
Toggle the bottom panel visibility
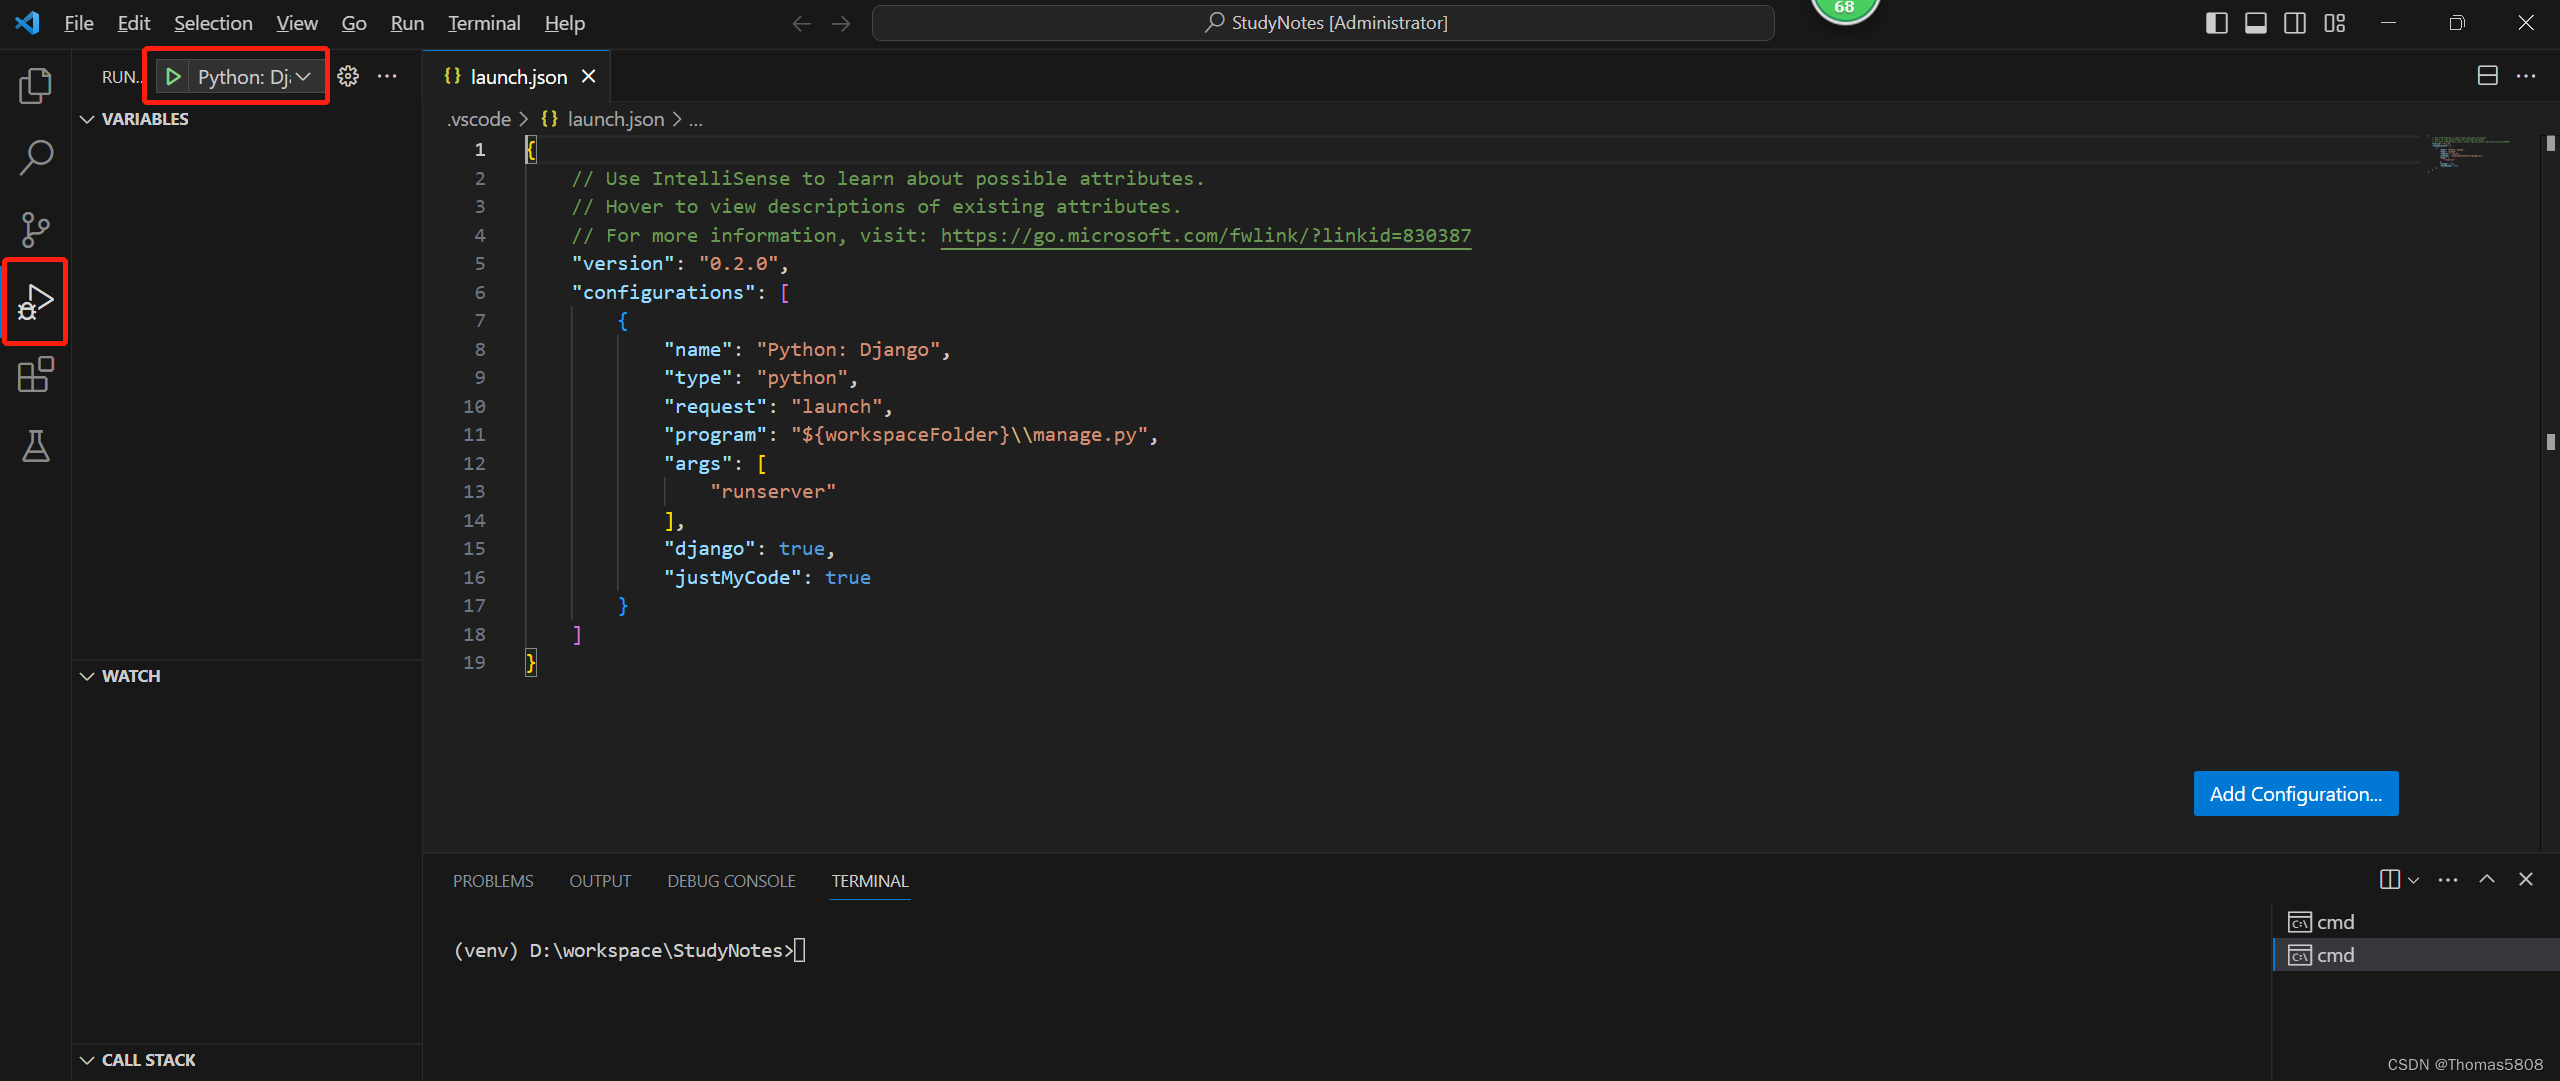coord(2256,22)
